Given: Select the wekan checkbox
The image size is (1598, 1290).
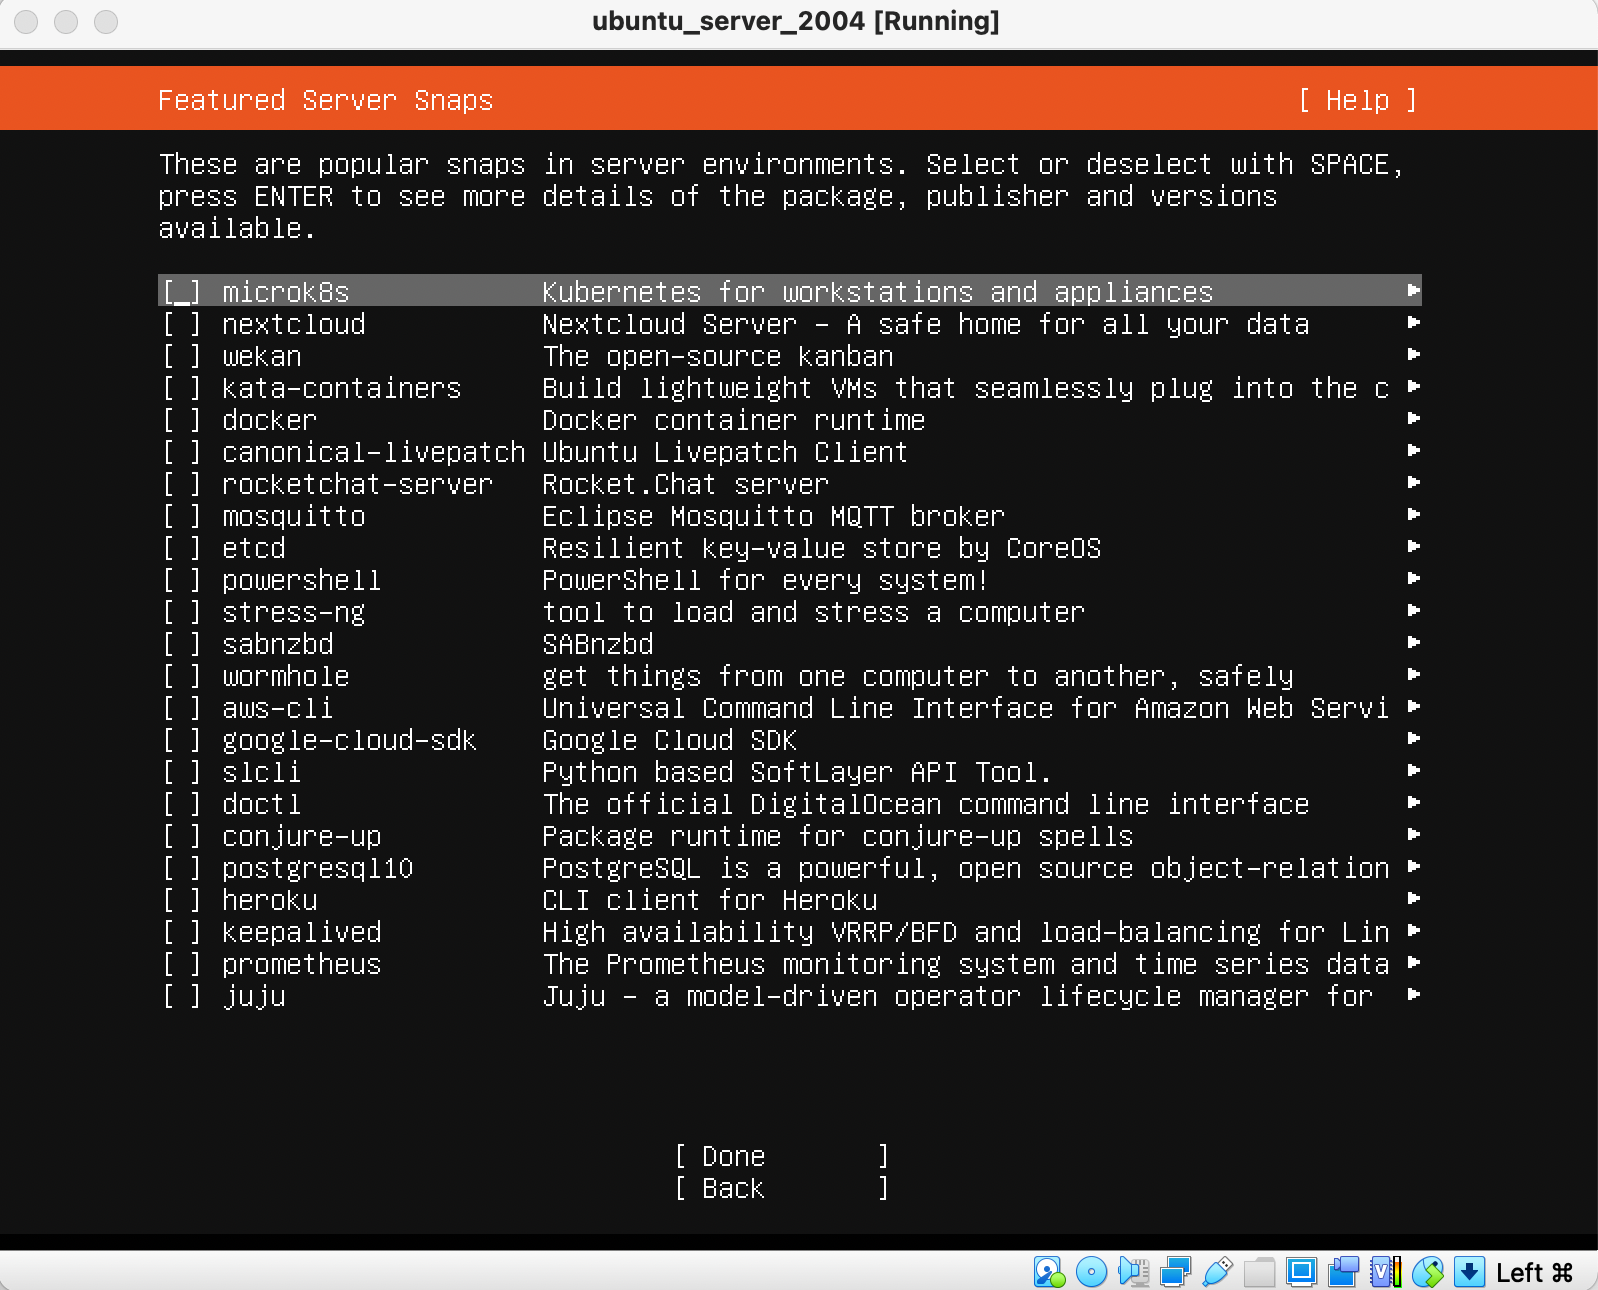Looking at the screenshot, I should pyautogui.click(x=182, y=356).
